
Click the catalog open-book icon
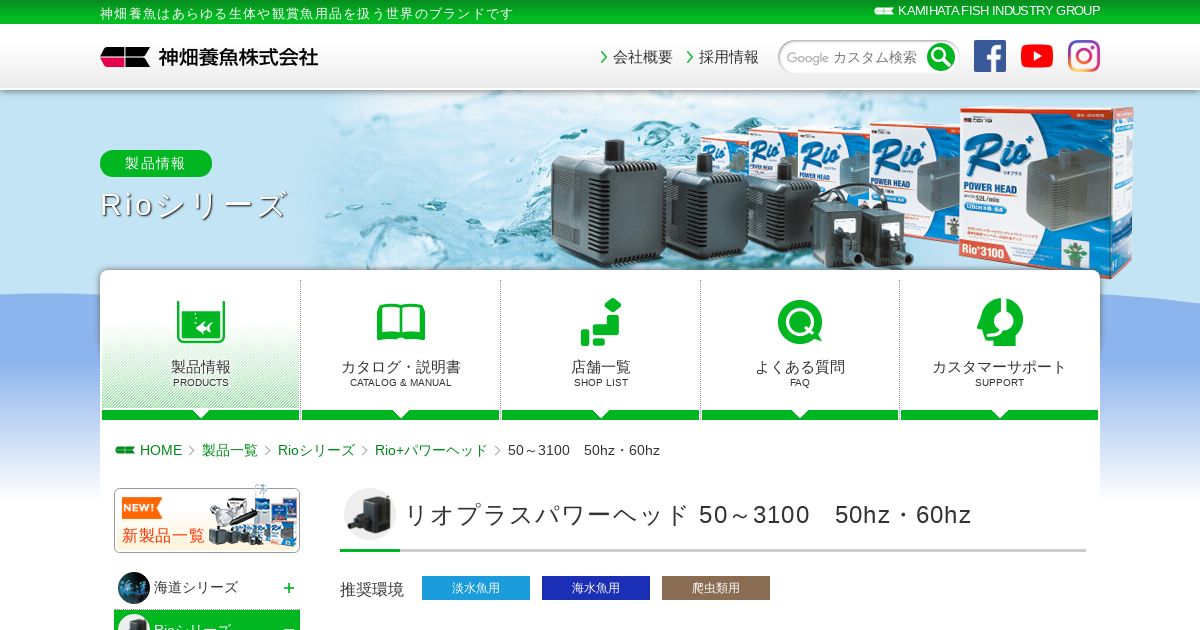coord(401,322)
